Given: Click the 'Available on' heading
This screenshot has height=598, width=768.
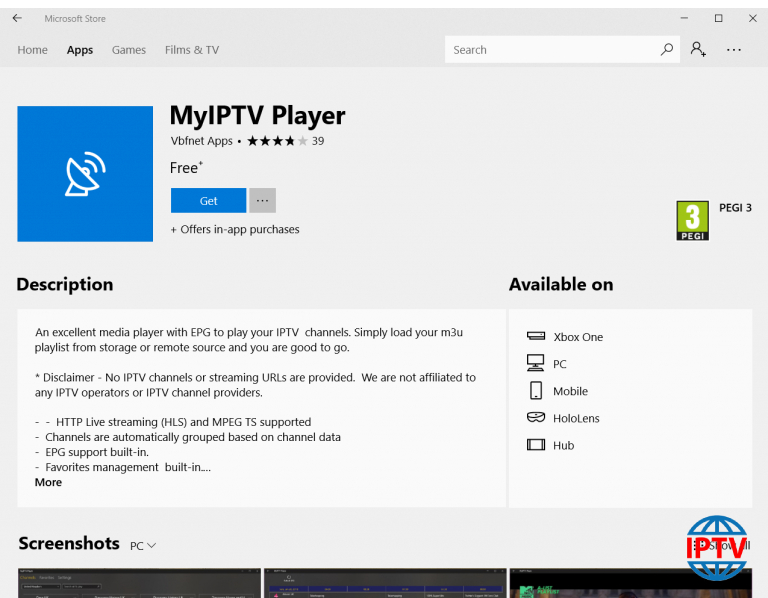Looking at the screenshot, I should click(561, 285).
